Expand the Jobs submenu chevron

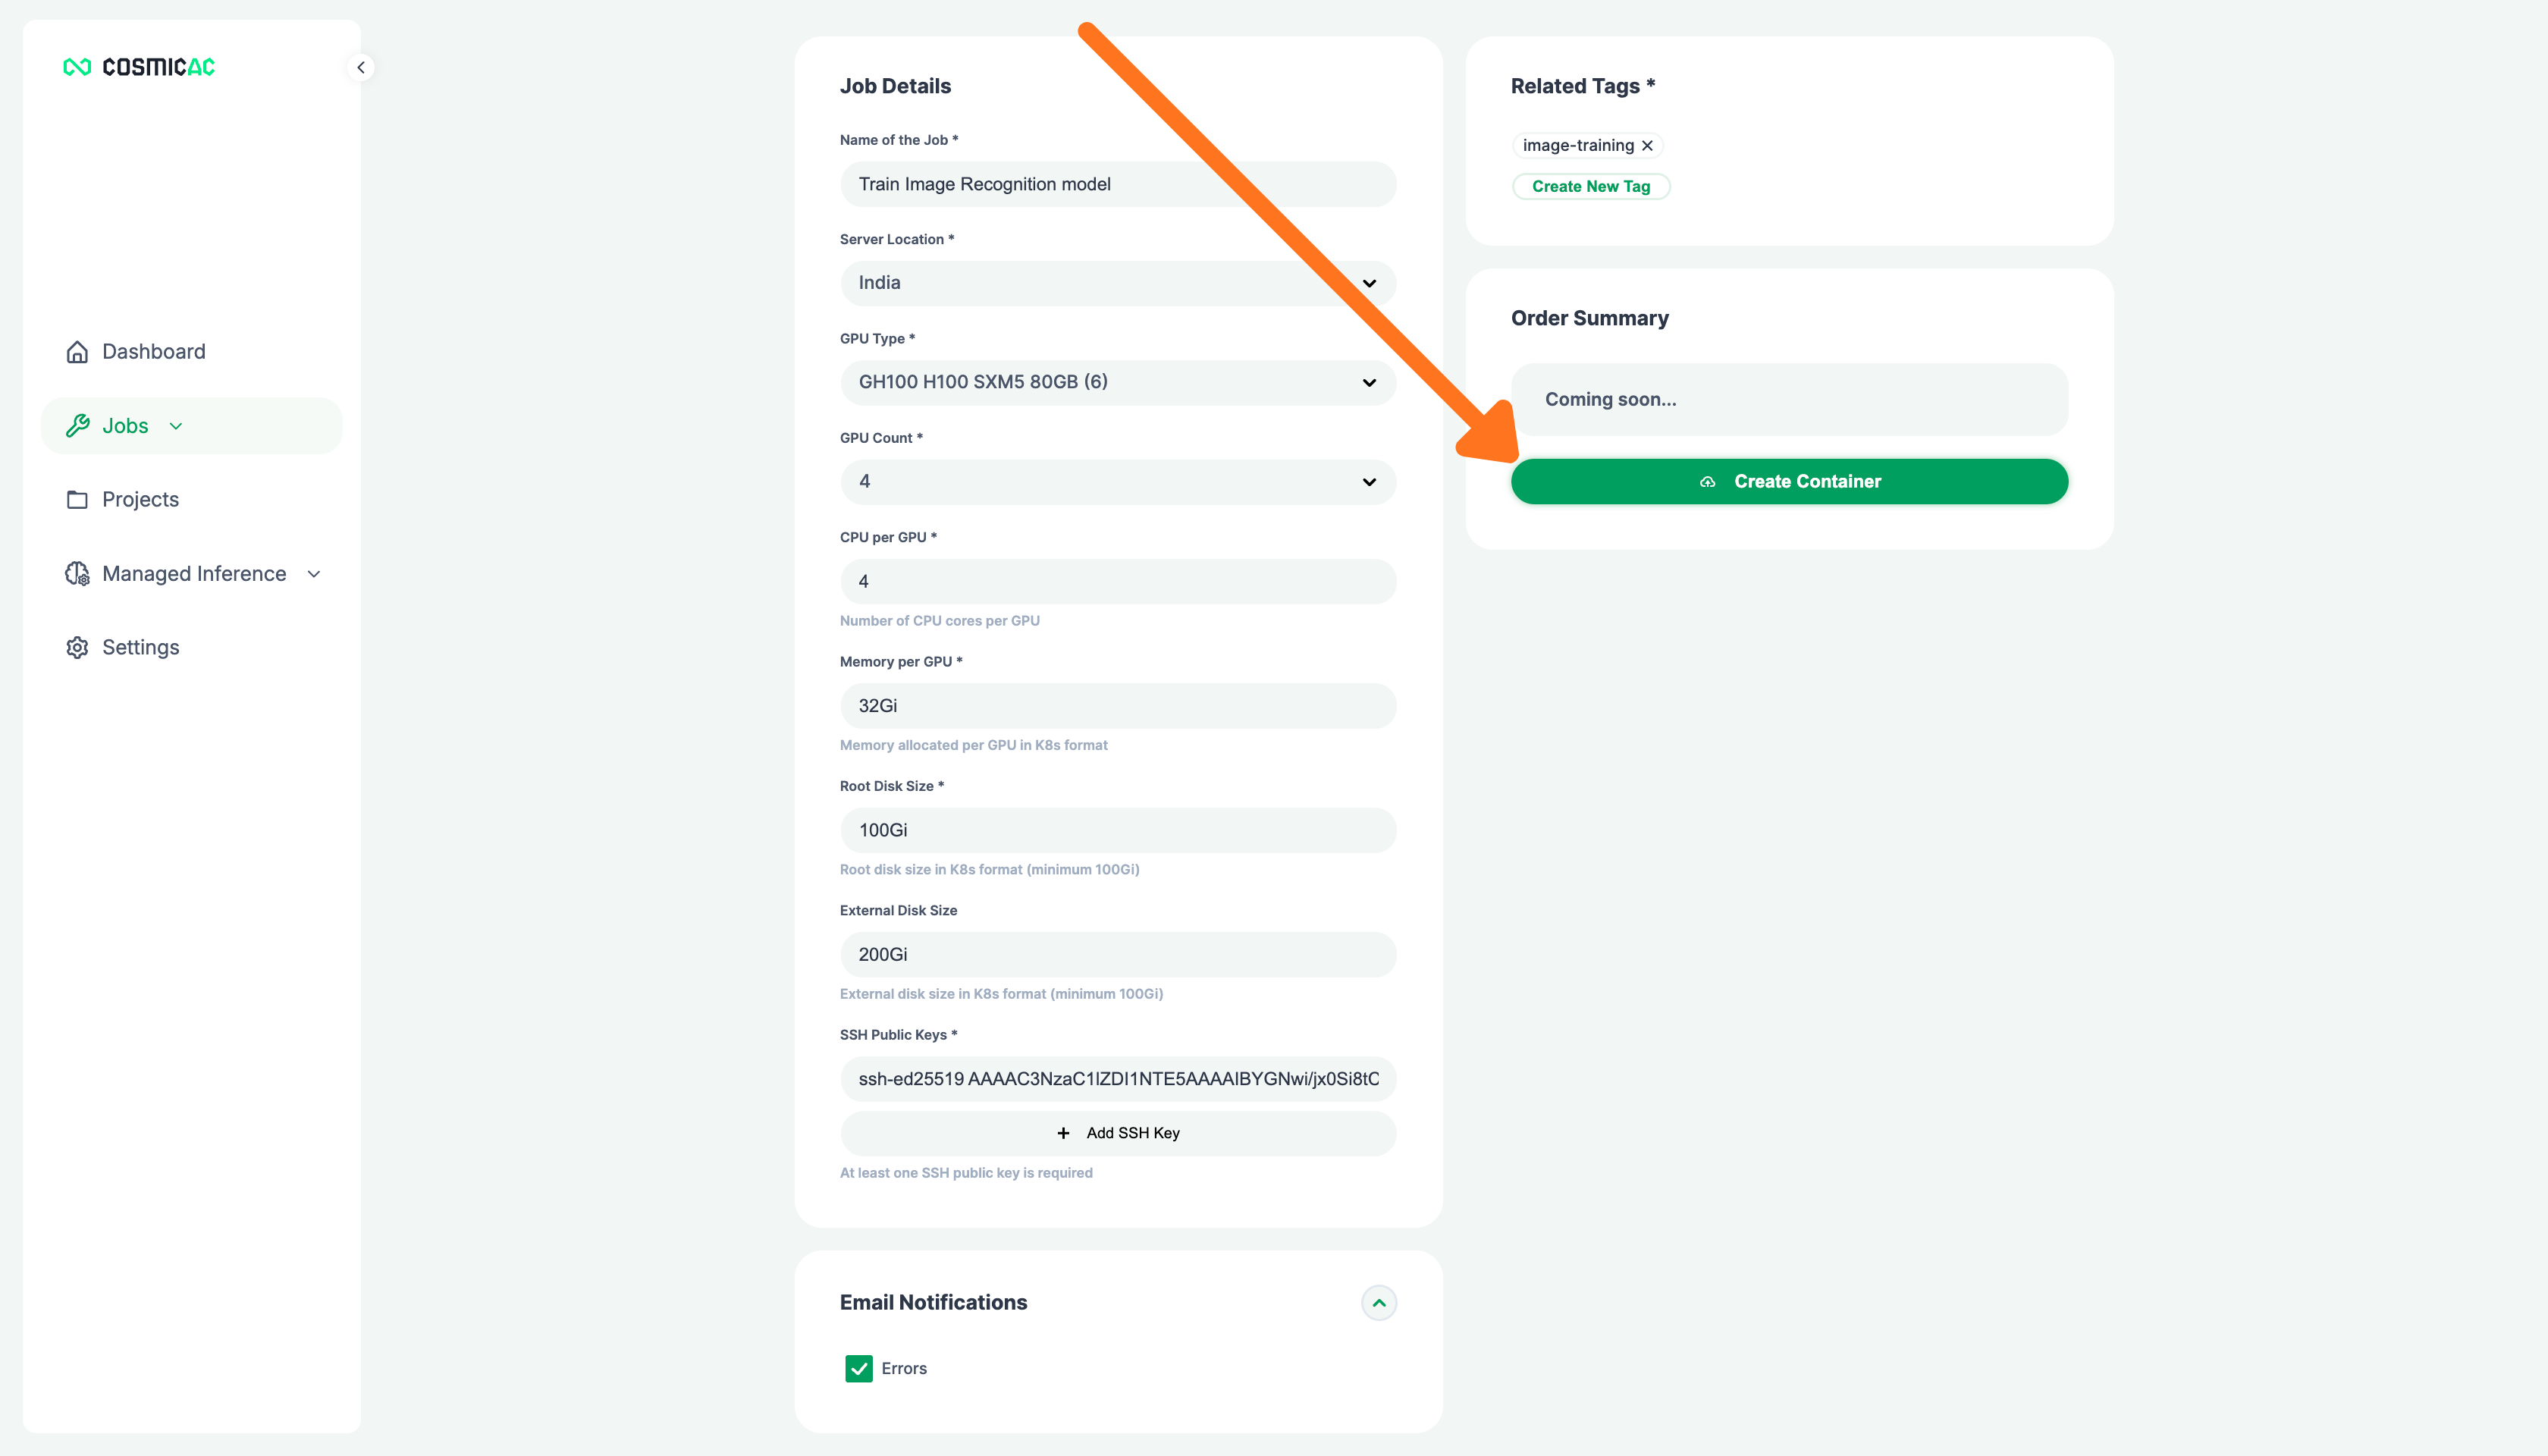[x=176, y=426]
